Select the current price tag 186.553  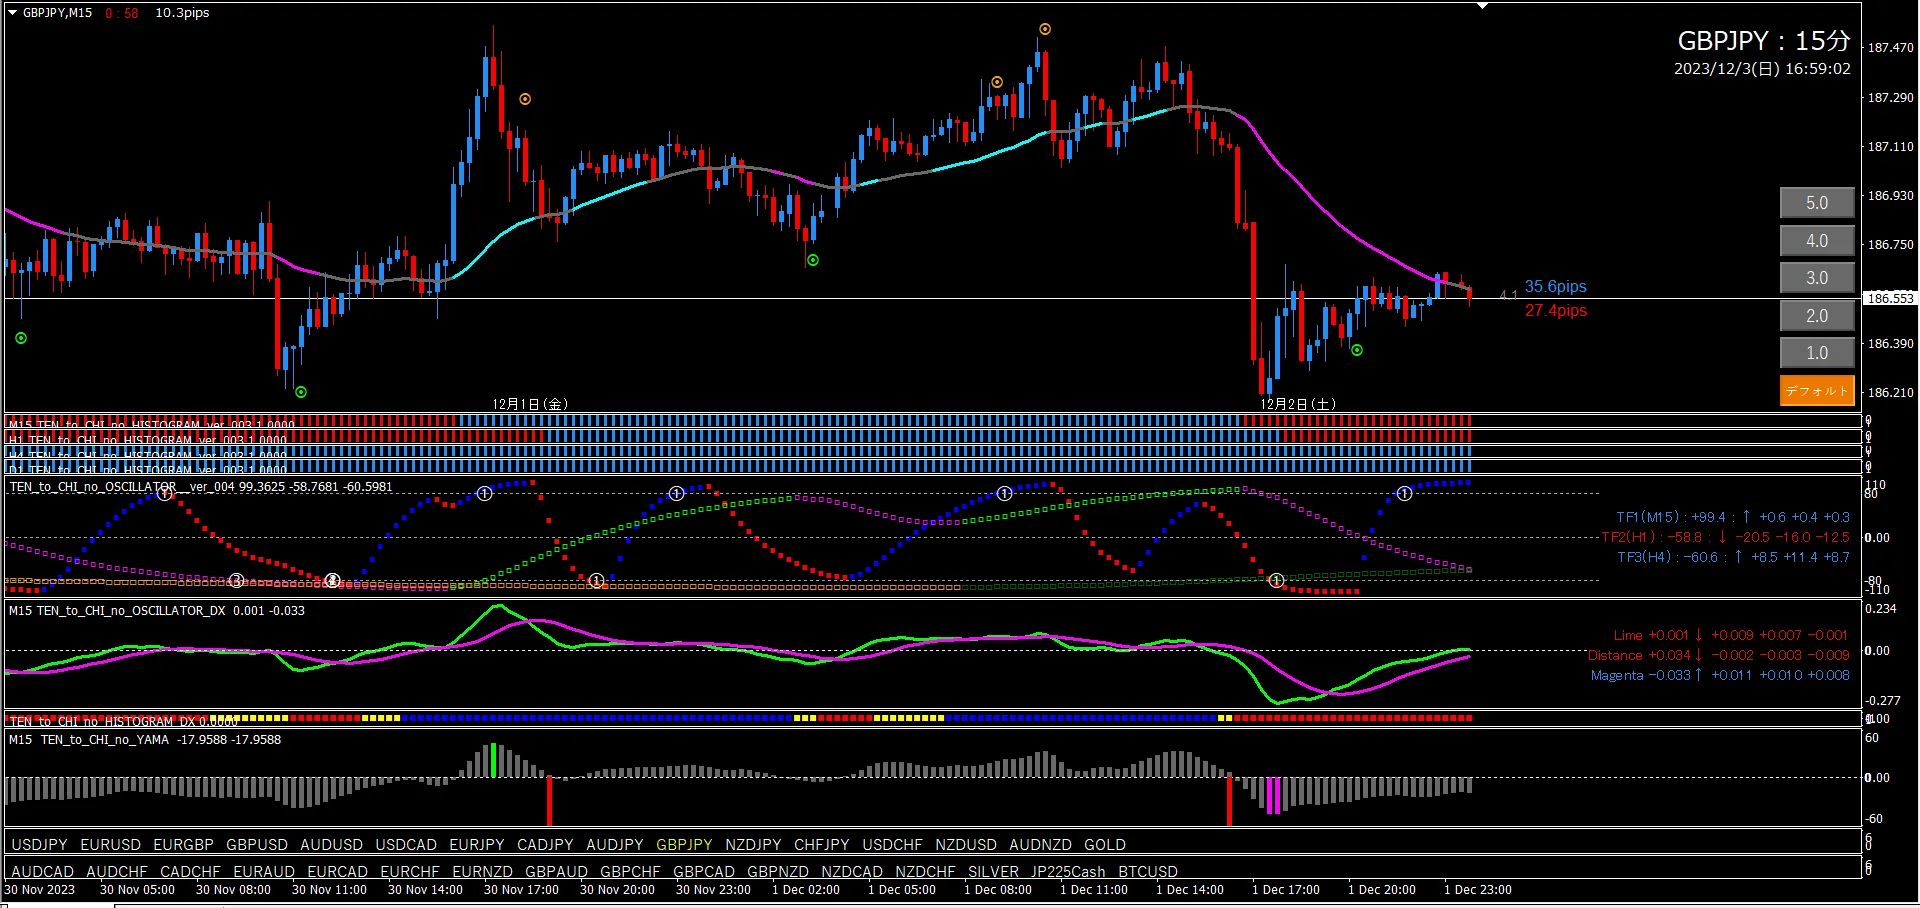1891,298
